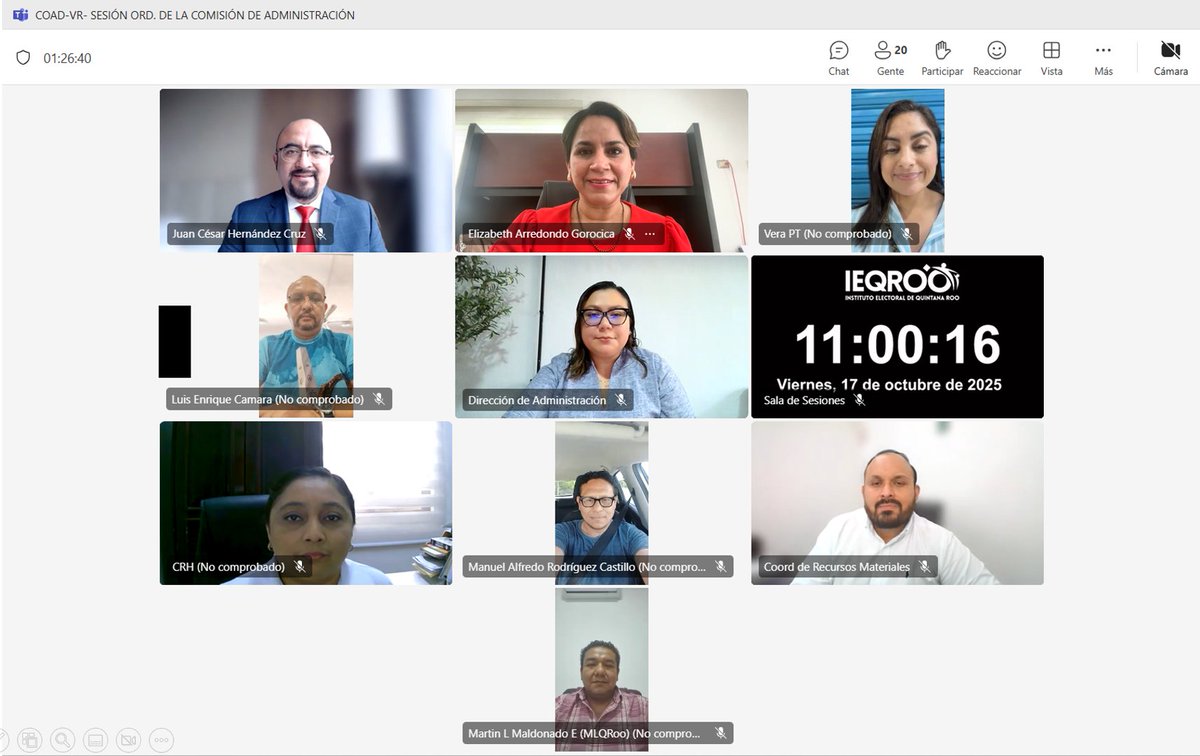Select the Sala de Sesiones clock tile

897,336
